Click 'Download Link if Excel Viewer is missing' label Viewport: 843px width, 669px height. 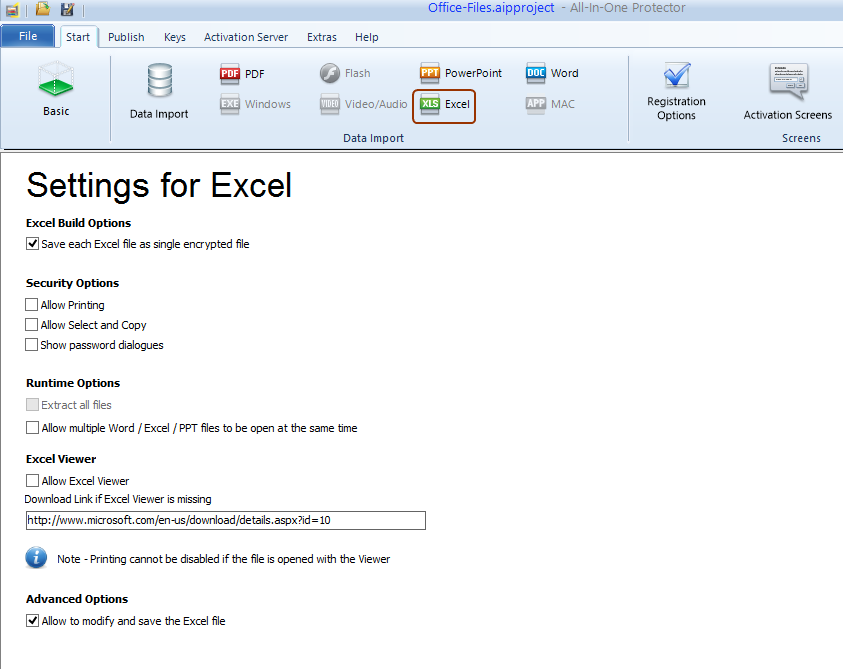coord(118,499)
